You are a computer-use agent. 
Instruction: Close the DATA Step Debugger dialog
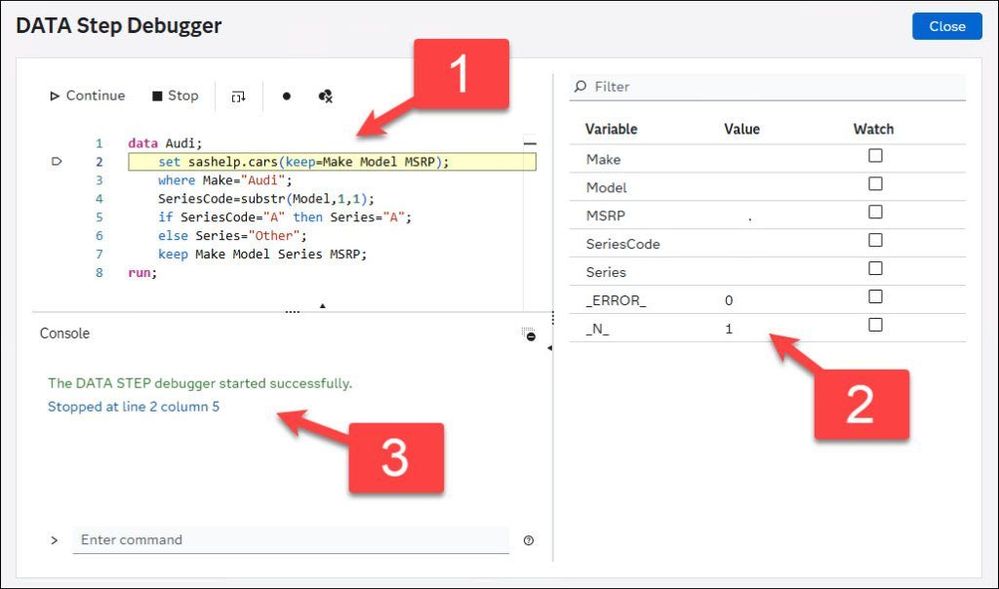(x=947, y=26)
